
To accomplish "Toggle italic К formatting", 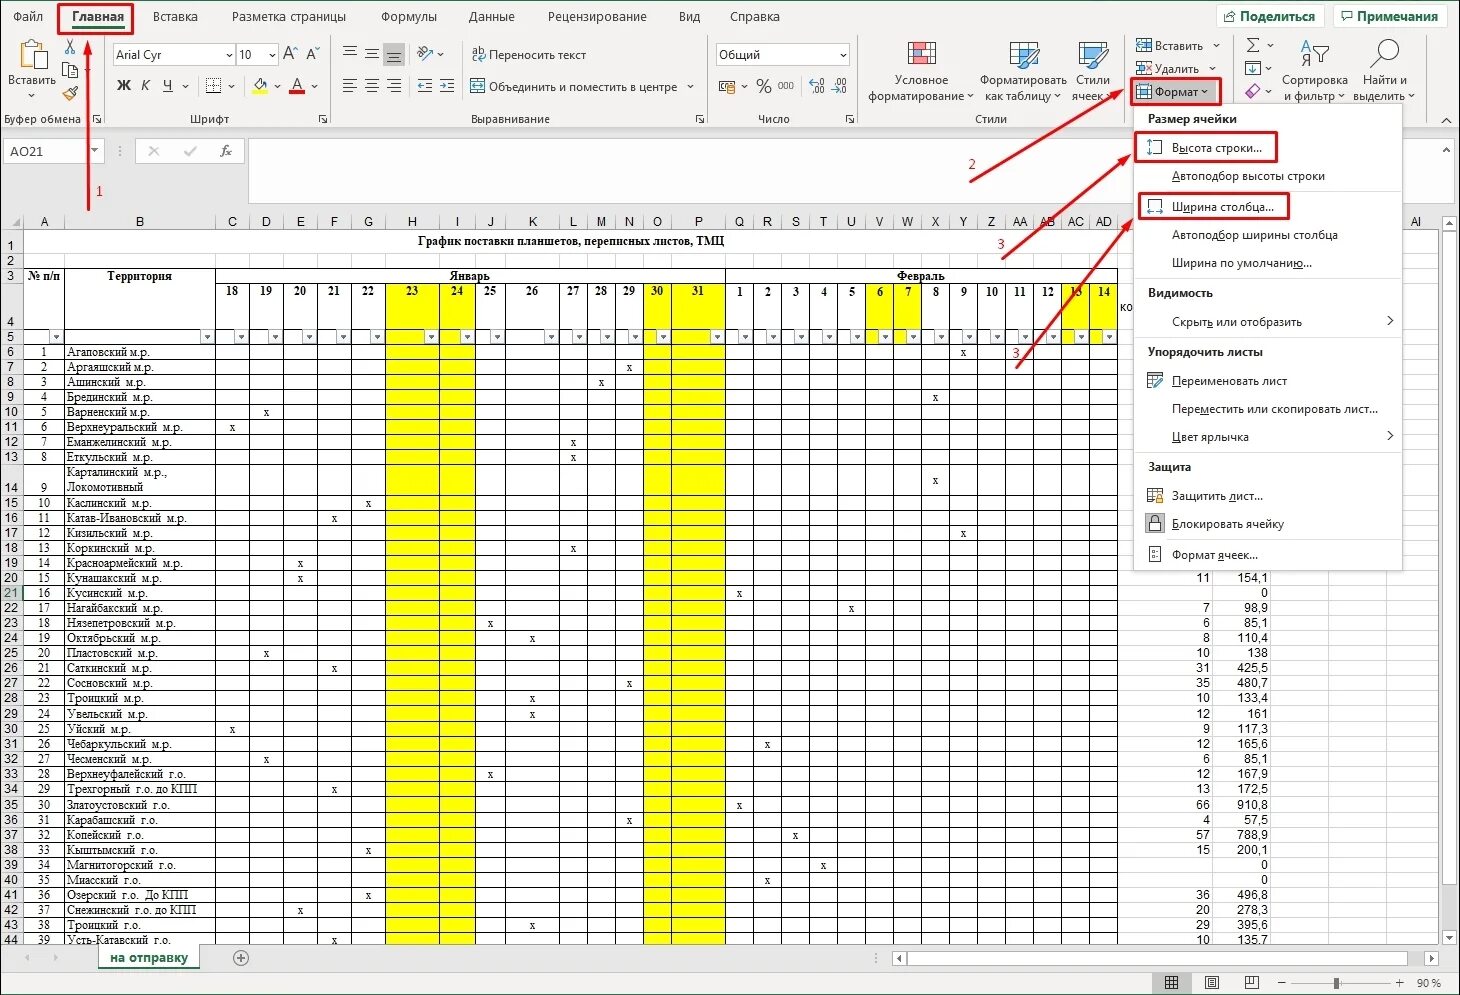I will [x=146, y=86].
